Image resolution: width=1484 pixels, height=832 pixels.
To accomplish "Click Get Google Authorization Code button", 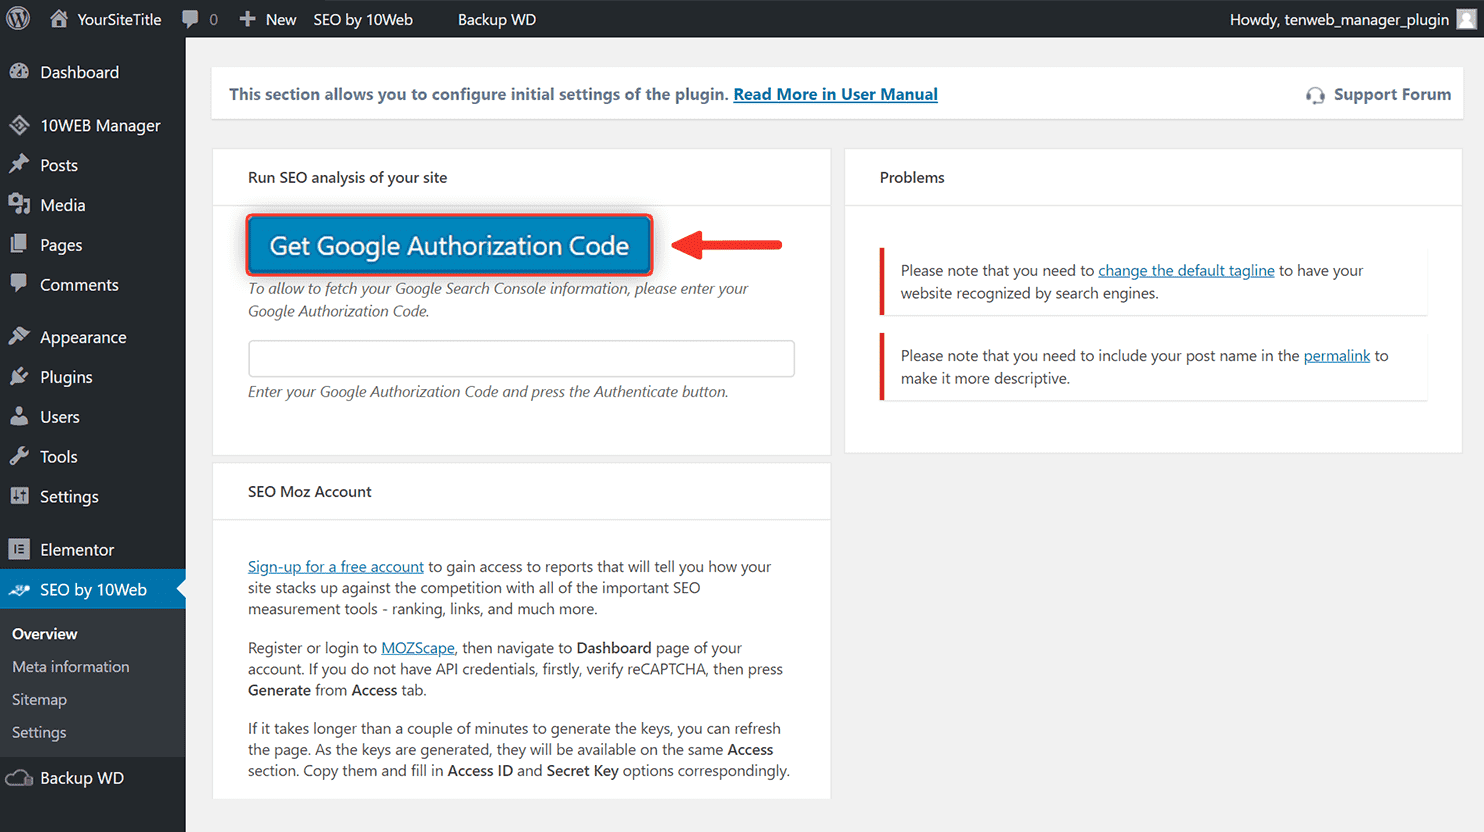I will (449, 245).
